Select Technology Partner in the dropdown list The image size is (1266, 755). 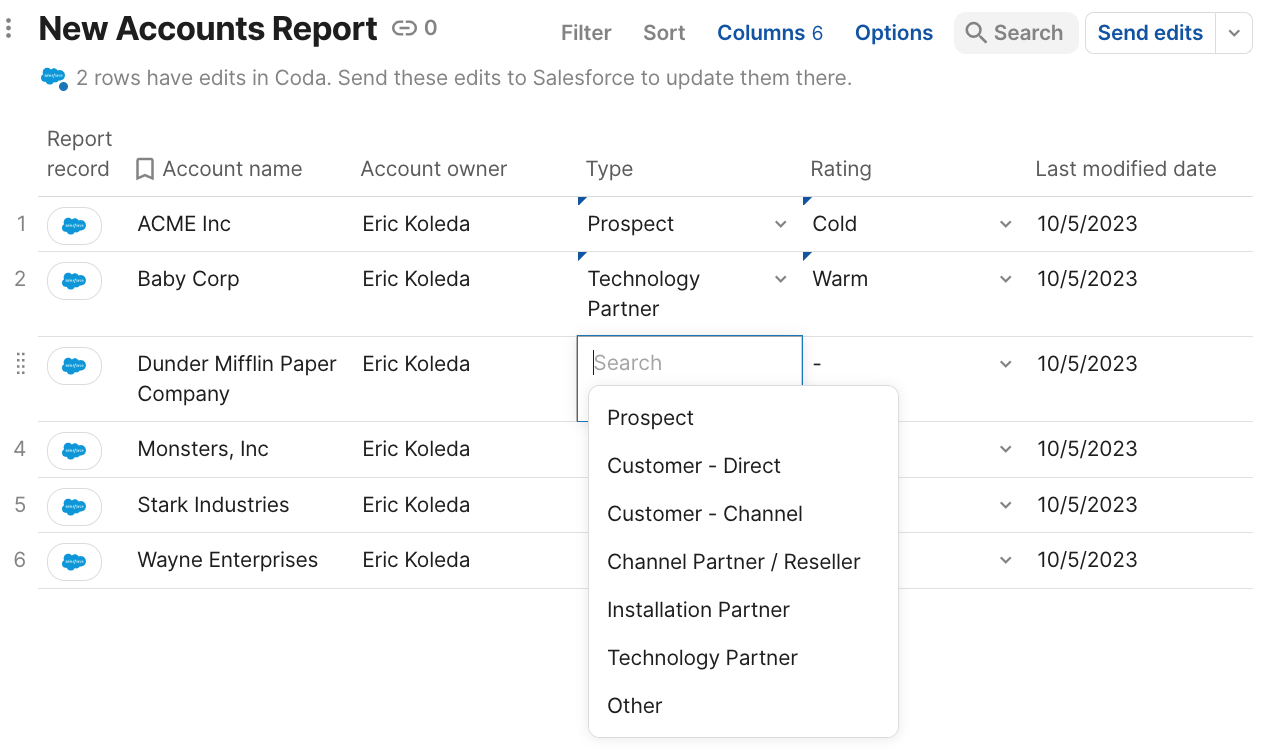click(743, 658)
